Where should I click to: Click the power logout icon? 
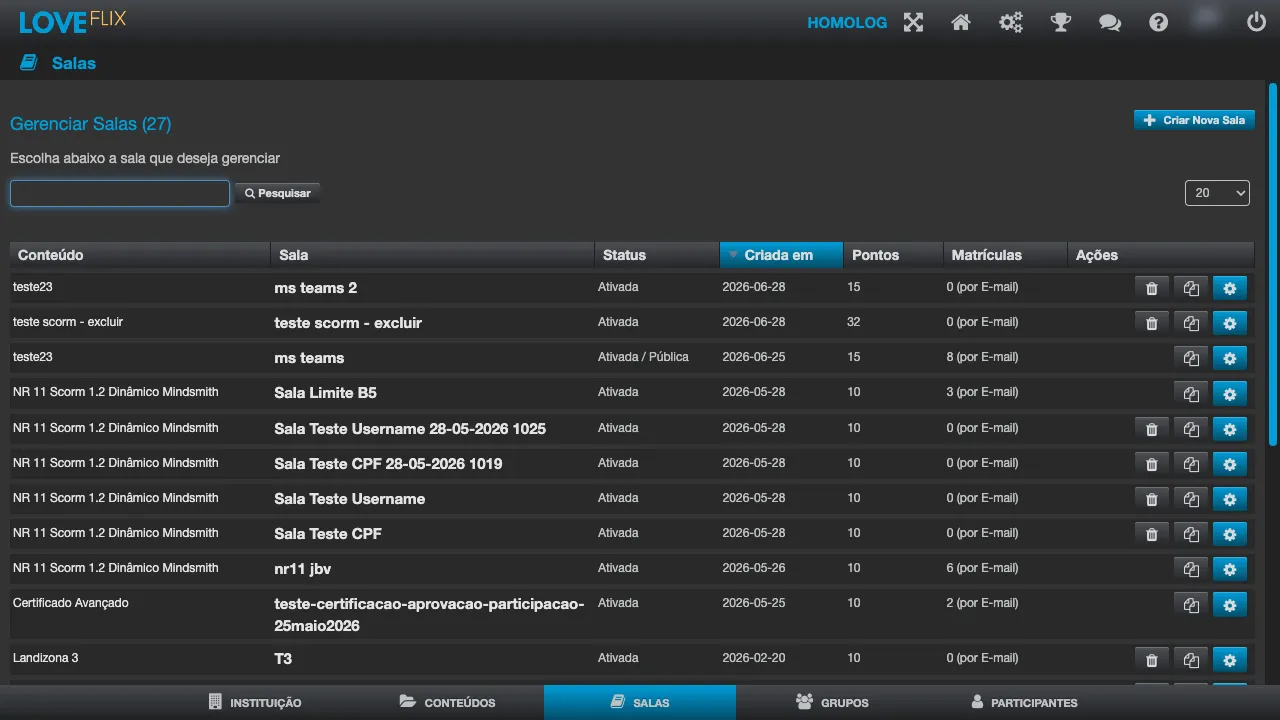point(1256,21)
